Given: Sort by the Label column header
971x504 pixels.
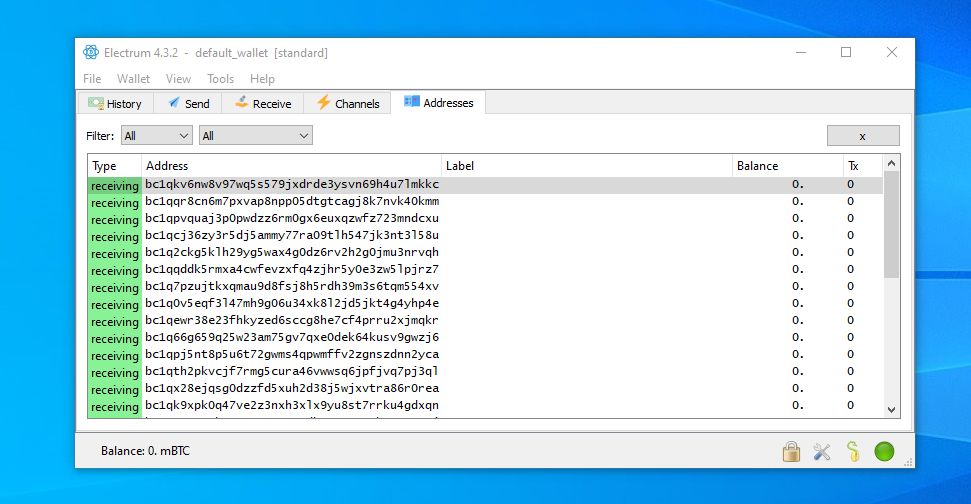Looking at the screenshot, I should [x=587, y=166].
